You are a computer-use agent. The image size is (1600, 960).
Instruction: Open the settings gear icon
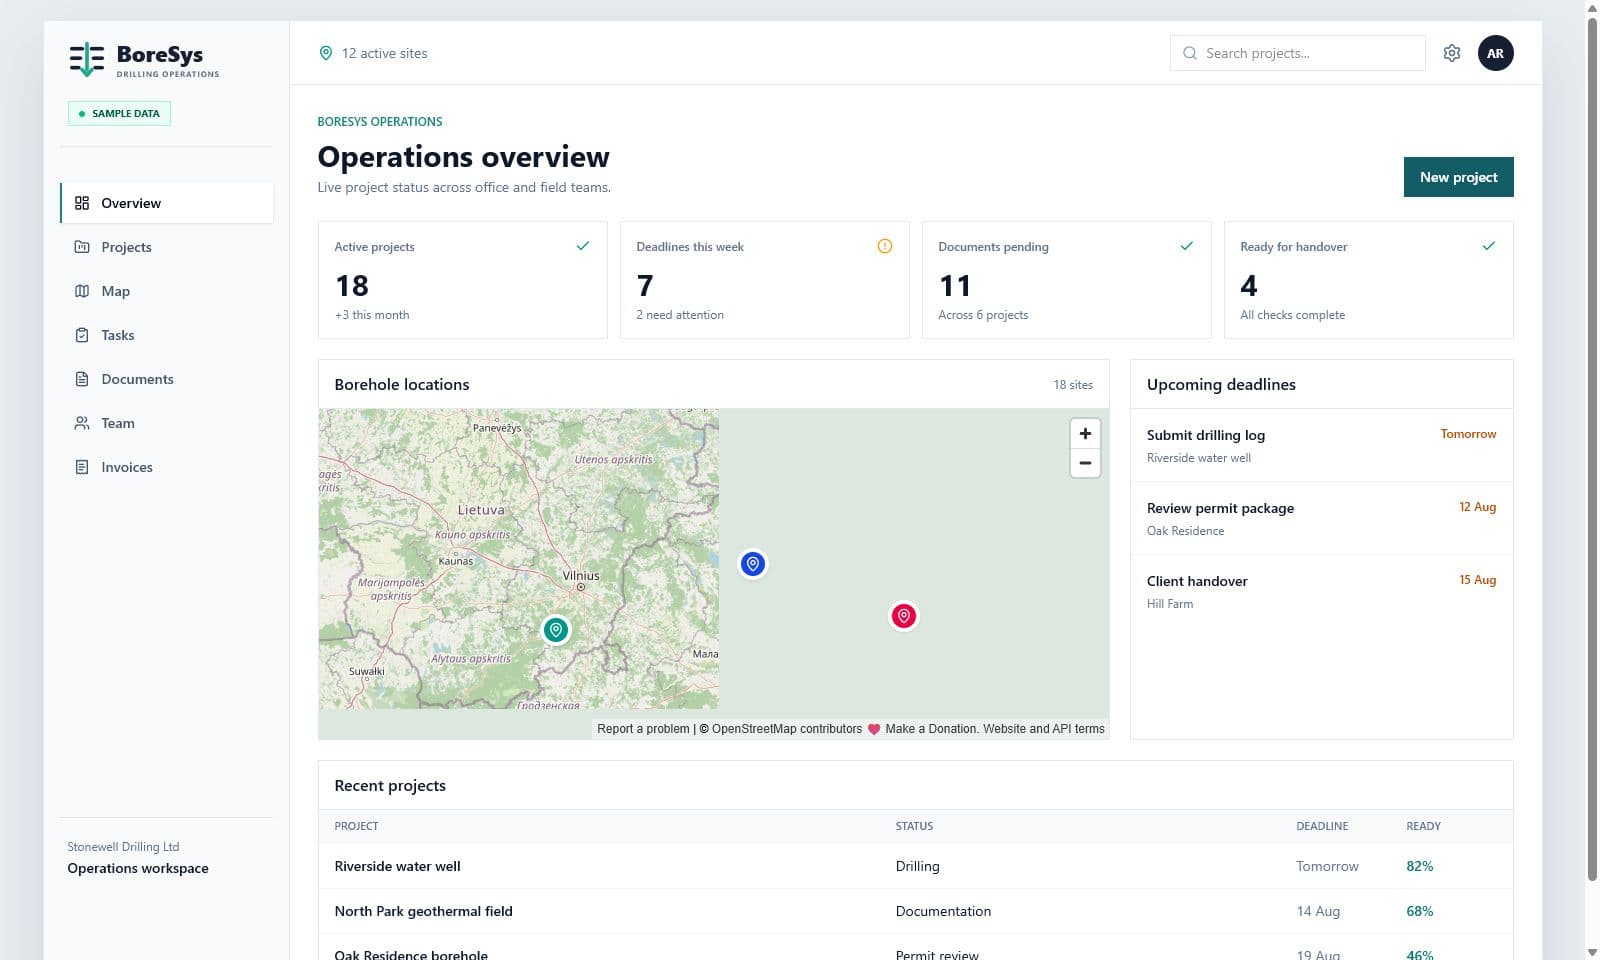(1452, 53)
